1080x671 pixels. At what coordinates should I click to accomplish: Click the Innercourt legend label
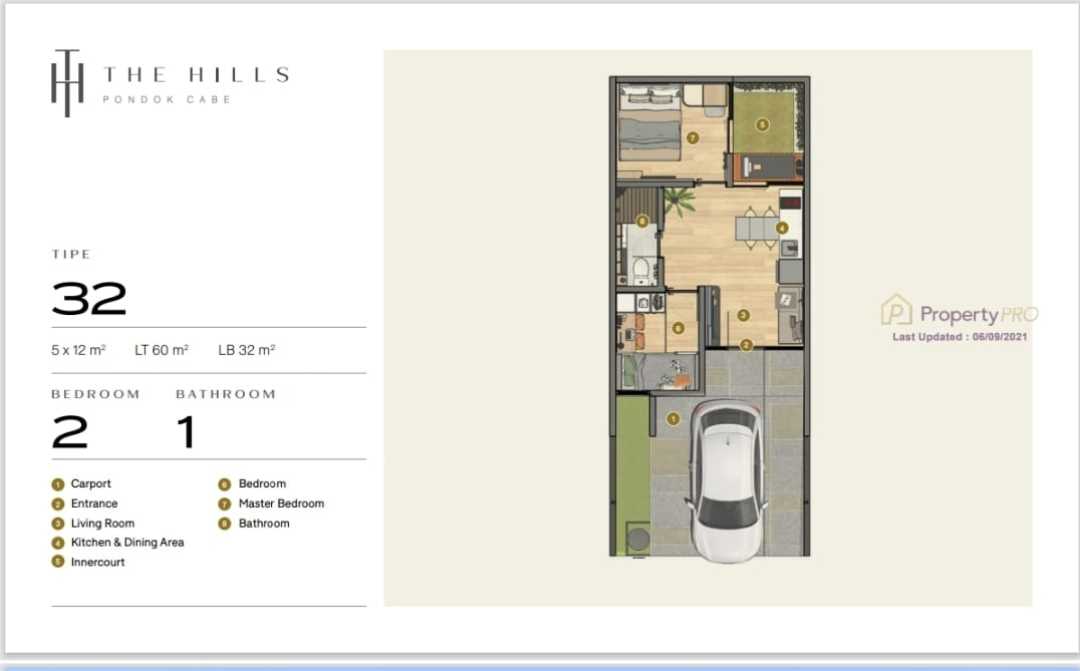point(97,562)
